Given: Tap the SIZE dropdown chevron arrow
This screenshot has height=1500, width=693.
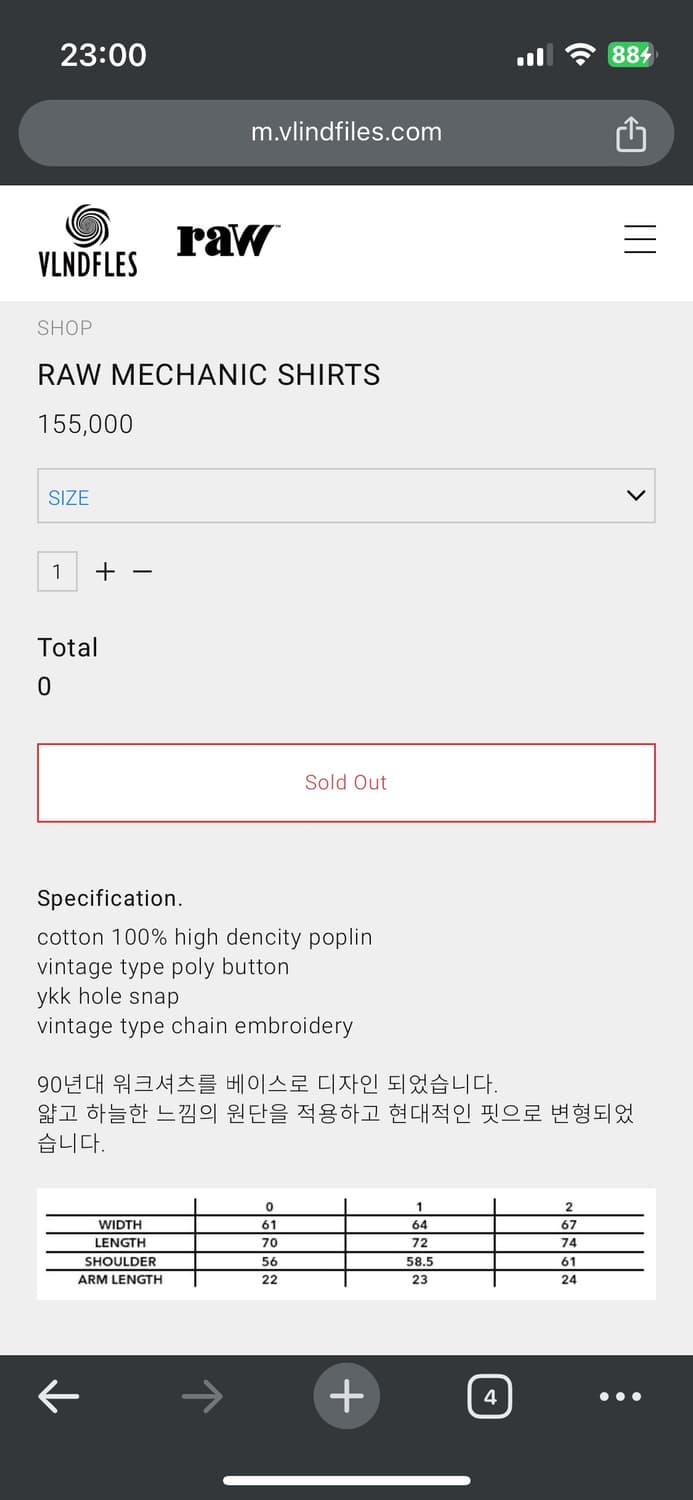Looking at the screenshot, I should [x=636, y=495].
